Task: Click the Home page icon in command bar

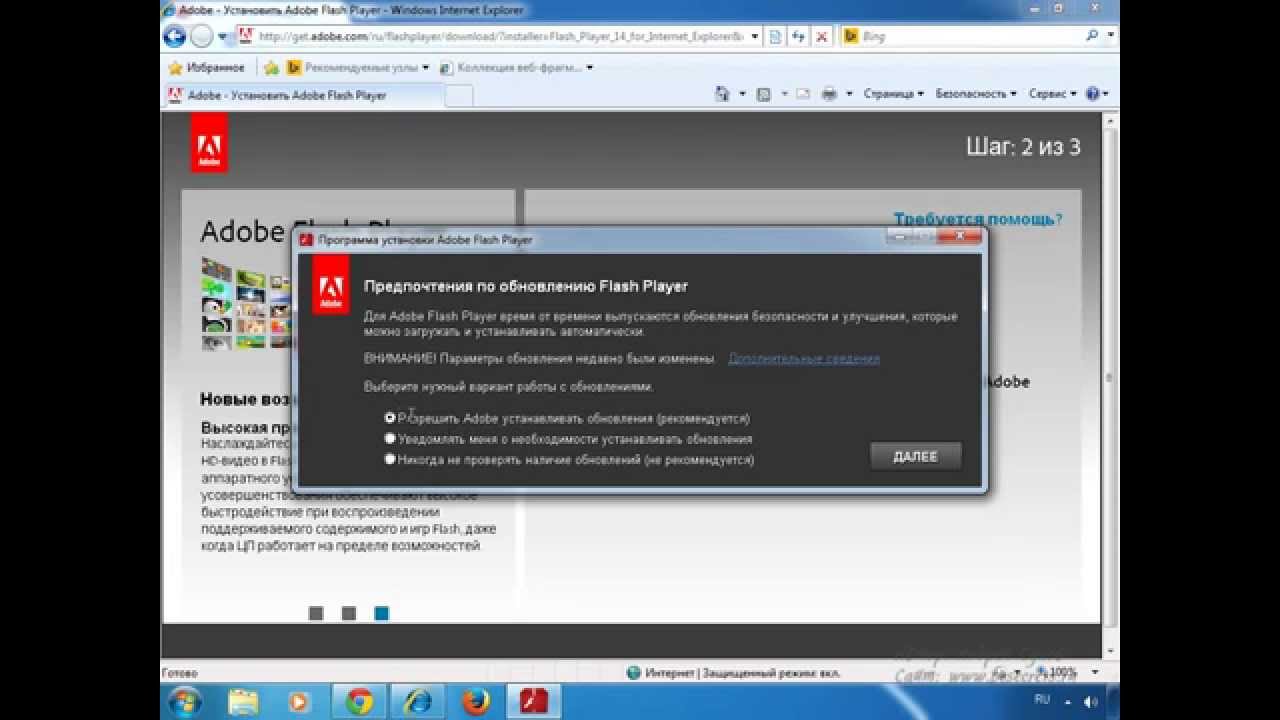Action: 722,94
